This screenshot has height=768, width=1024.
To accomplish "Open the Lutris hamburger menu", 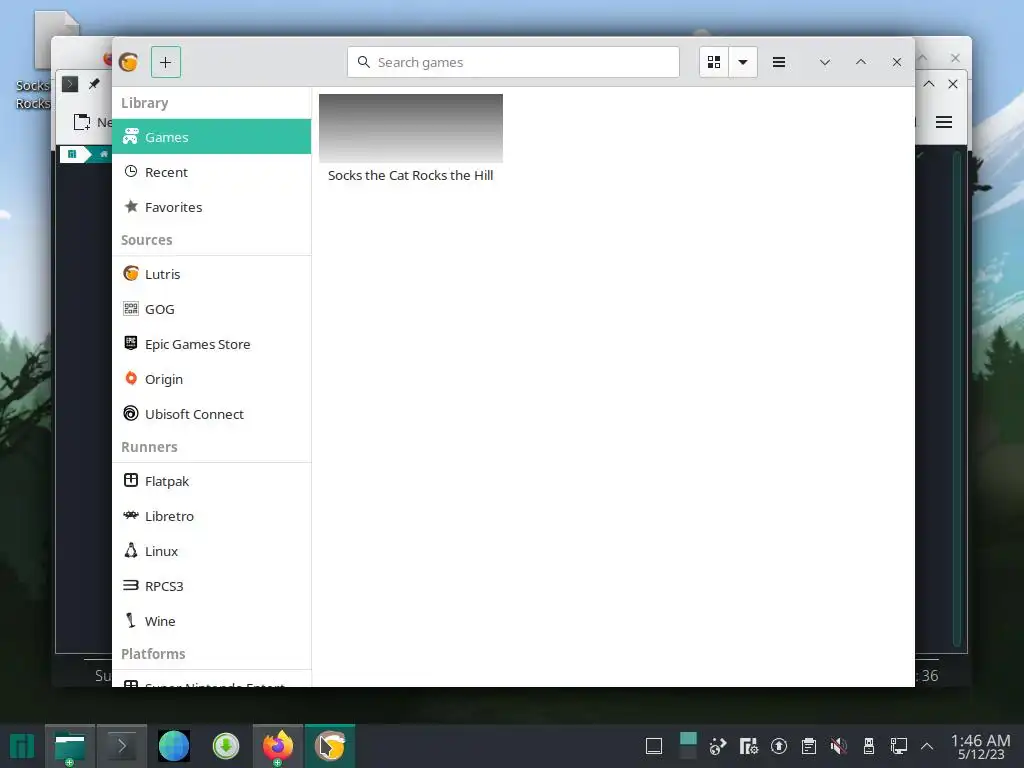I will pos(778,62).
